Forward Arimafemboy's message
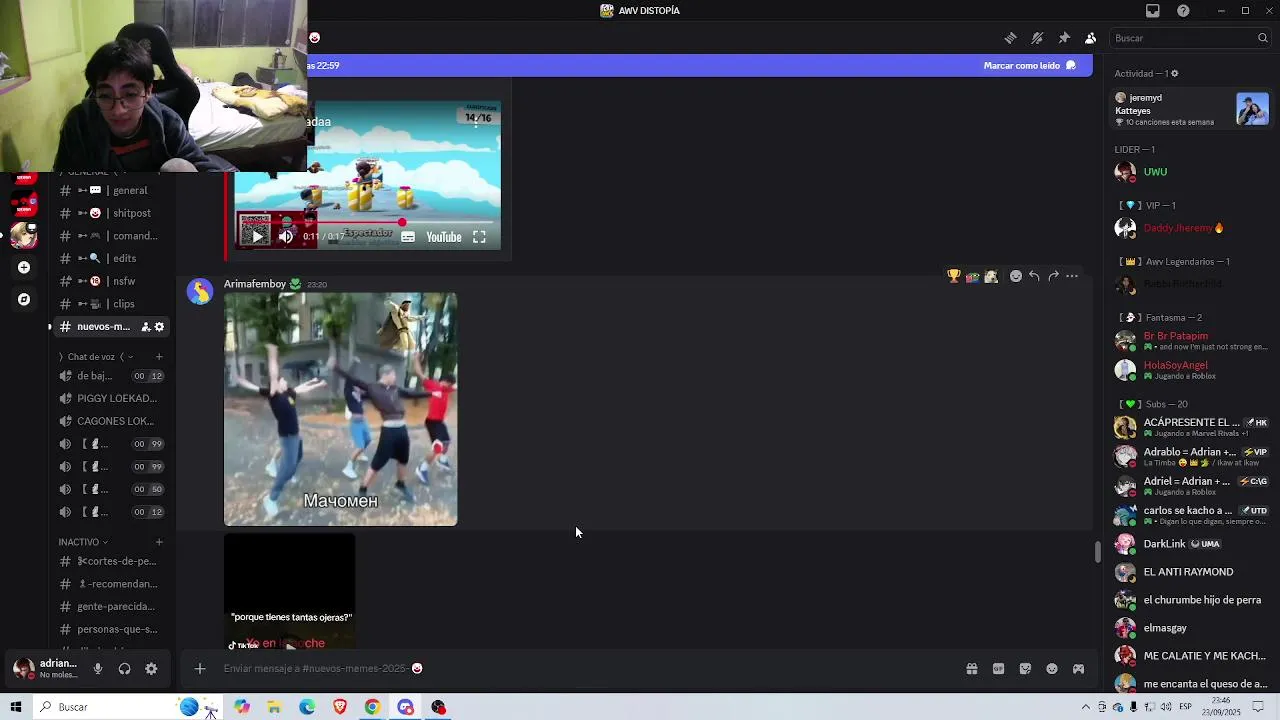1280x720 pixels. click(x=1053, y=276)
